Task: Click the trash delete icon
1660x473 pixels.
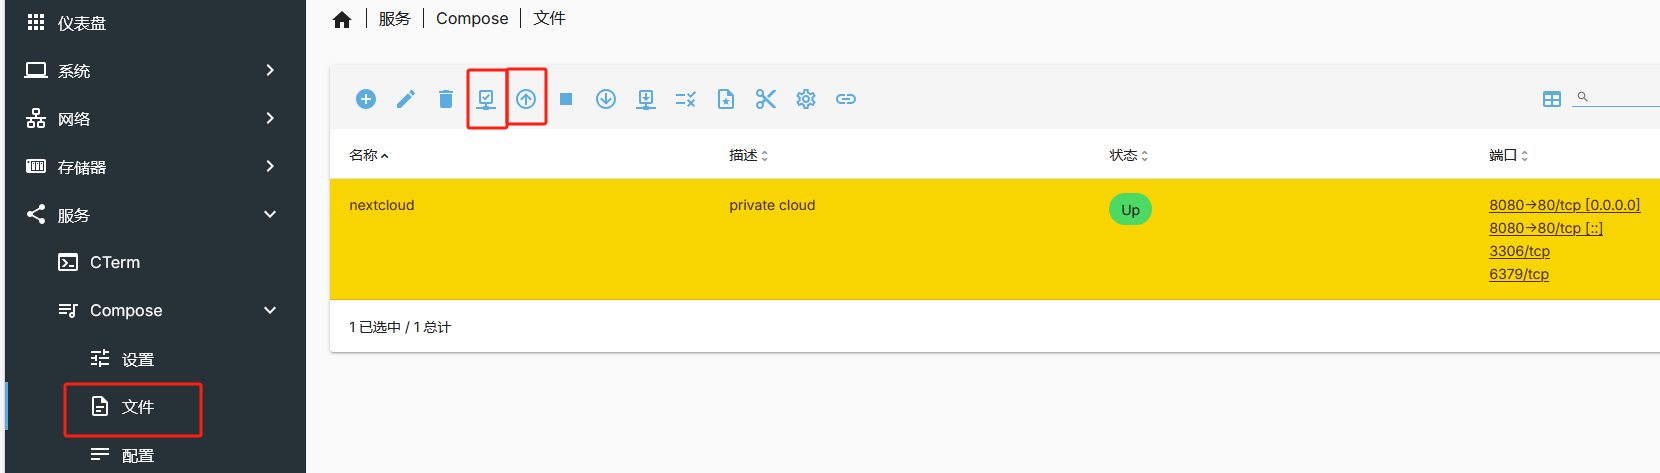Action: [446, 99]
